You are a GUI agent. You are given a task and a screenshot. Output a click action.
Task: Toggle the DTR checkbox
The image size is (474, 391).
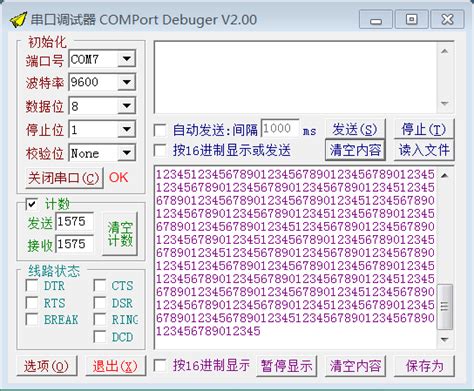(x=32, y=286)
